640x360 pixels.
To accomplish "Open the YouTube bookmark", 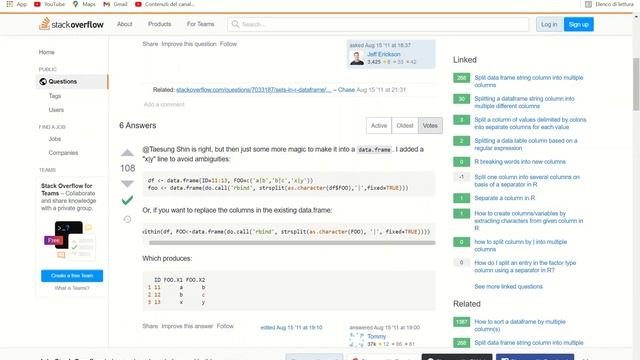I will coord(49,4).
